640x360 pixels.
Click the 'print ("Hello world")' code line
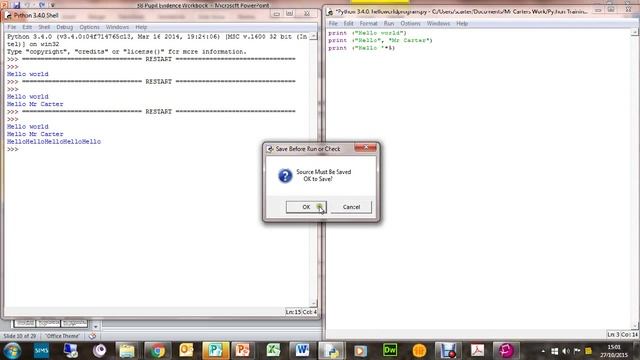coord(367,33)
